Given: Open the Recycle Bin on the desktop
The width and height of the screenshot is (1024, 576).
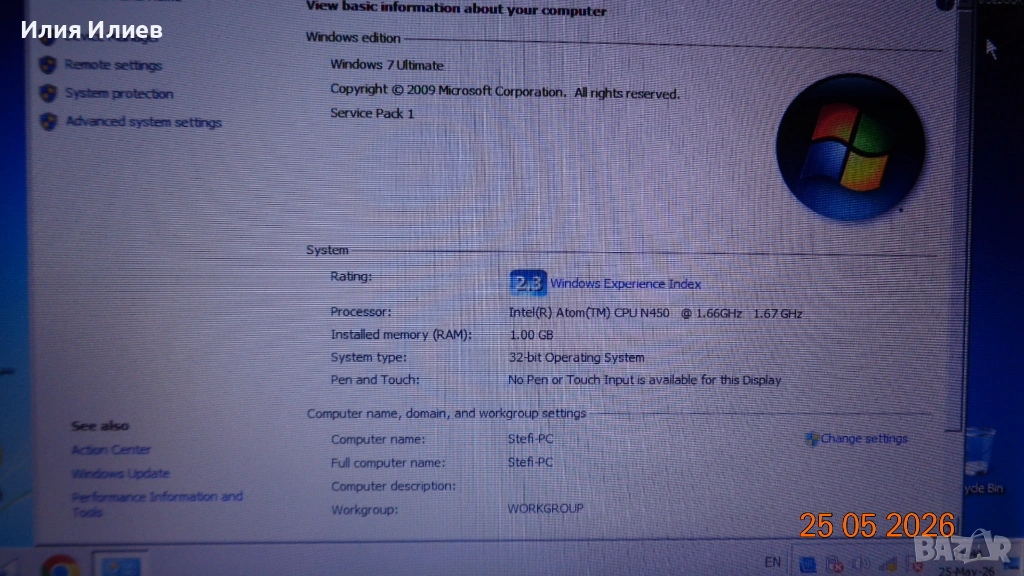Looking at the screenshot, I should 980,459.
